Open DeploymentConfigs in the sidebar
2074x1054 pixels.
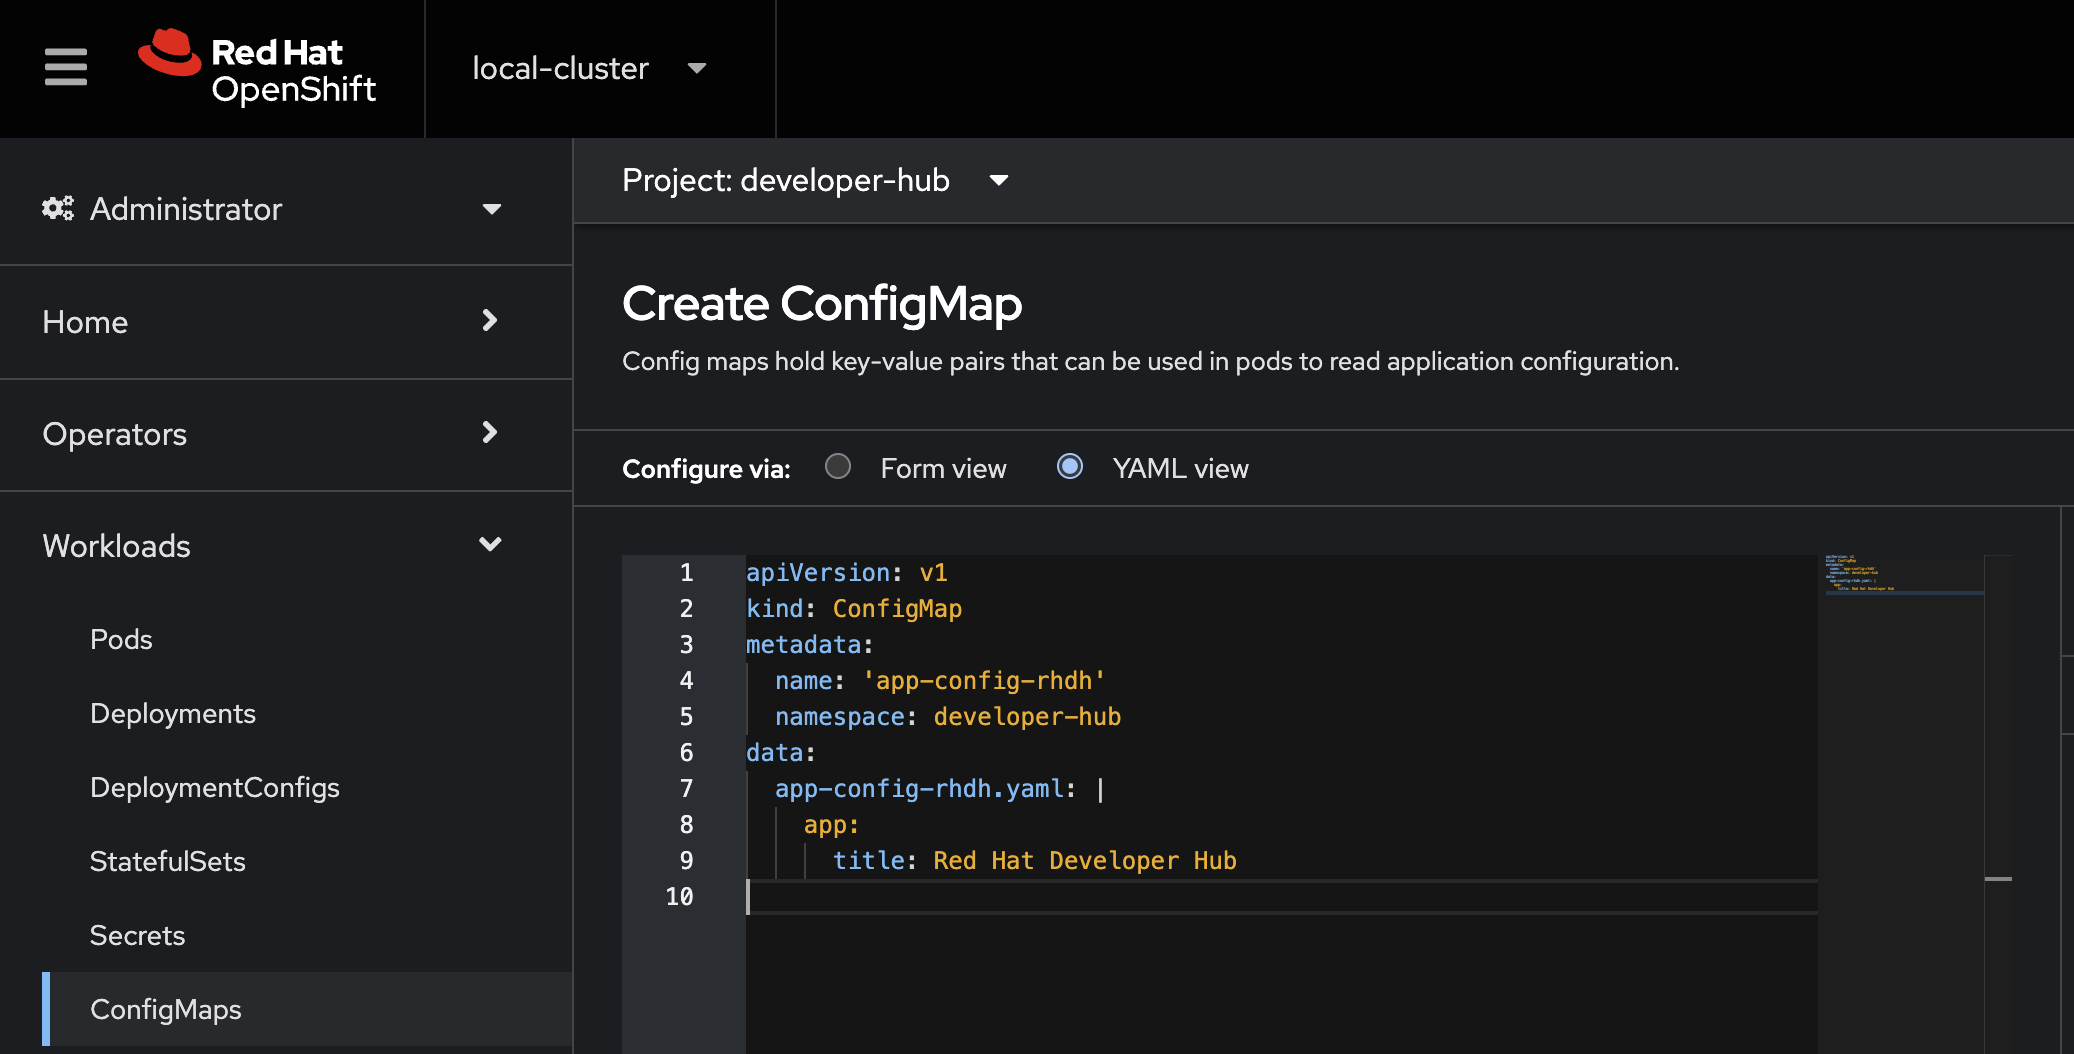pos(215,788)
